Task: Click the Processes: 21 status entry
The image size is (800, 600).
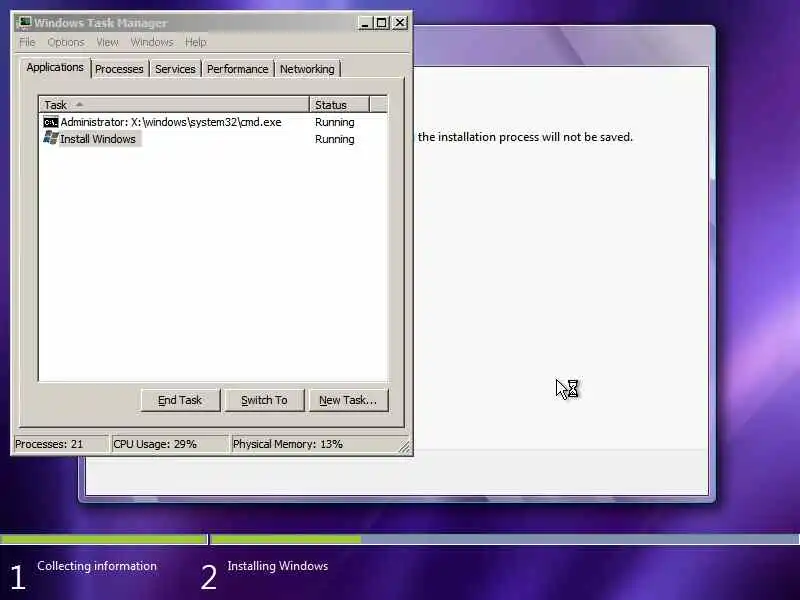Action: tap(60, 444)
